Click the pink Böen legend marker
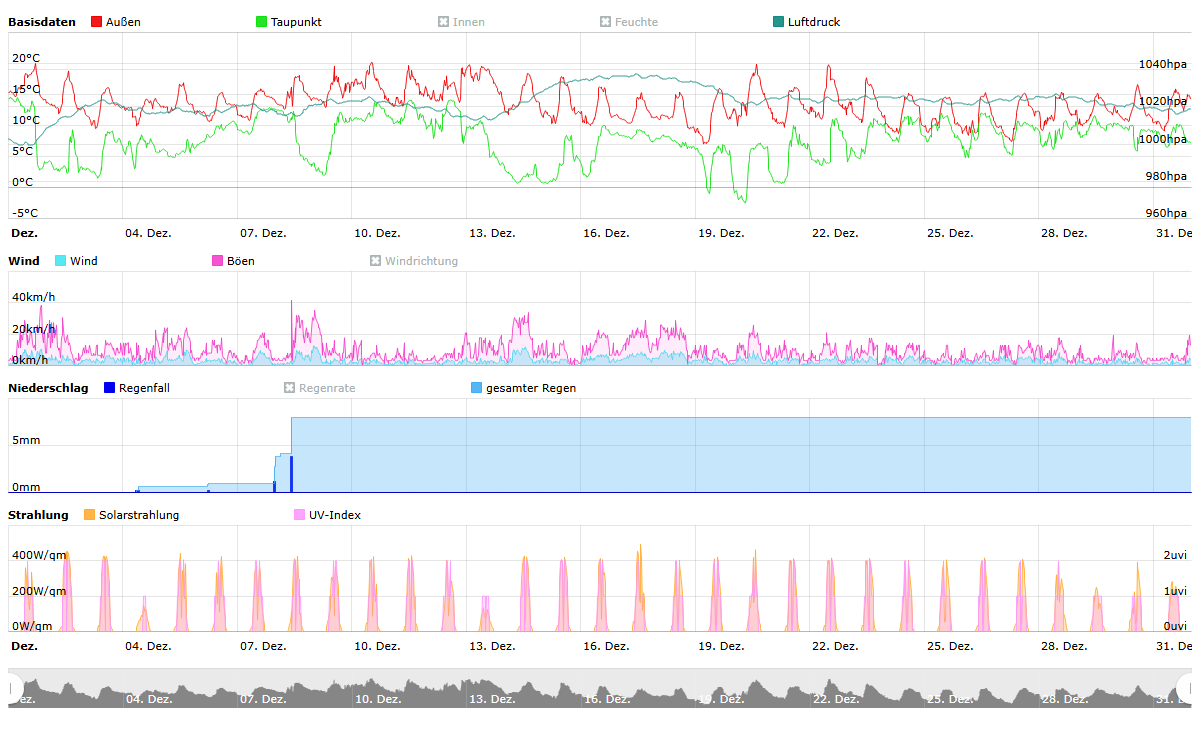1200x750 pixels. [218, 261]
